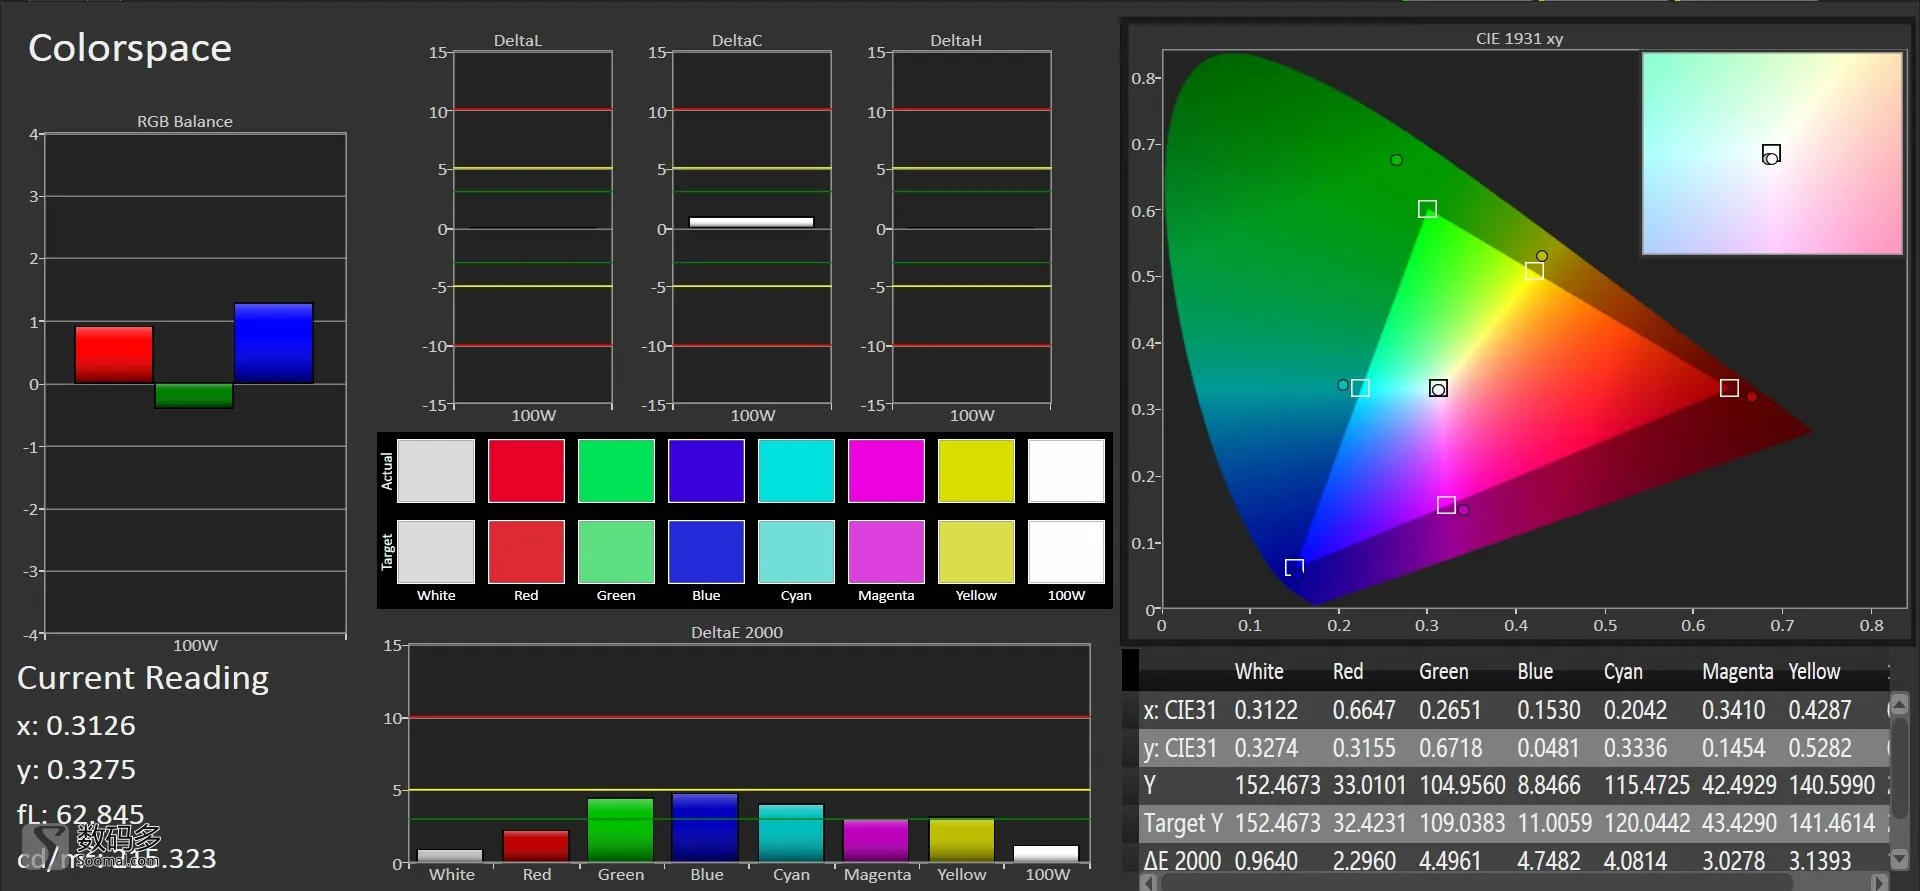Select the Yellow bar in DeltaE 2000
The width and height of the screenshot is (1920, 891).
tap(962, 840)
